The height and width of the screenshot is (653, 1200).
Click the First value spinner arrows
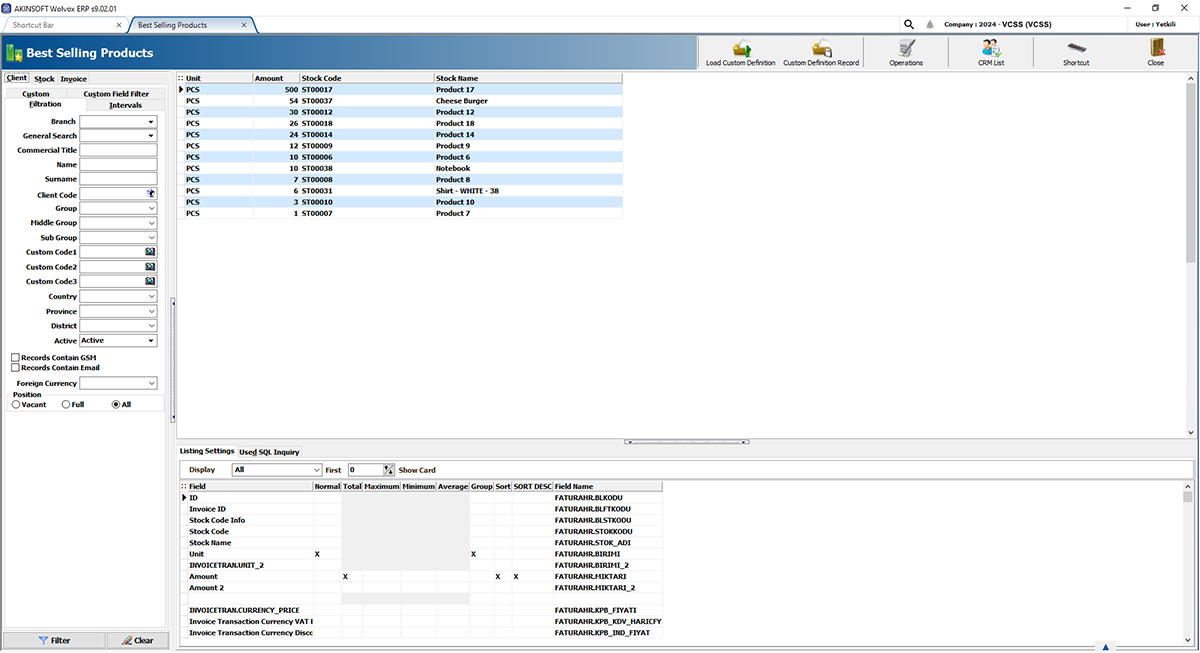[389, 470]
